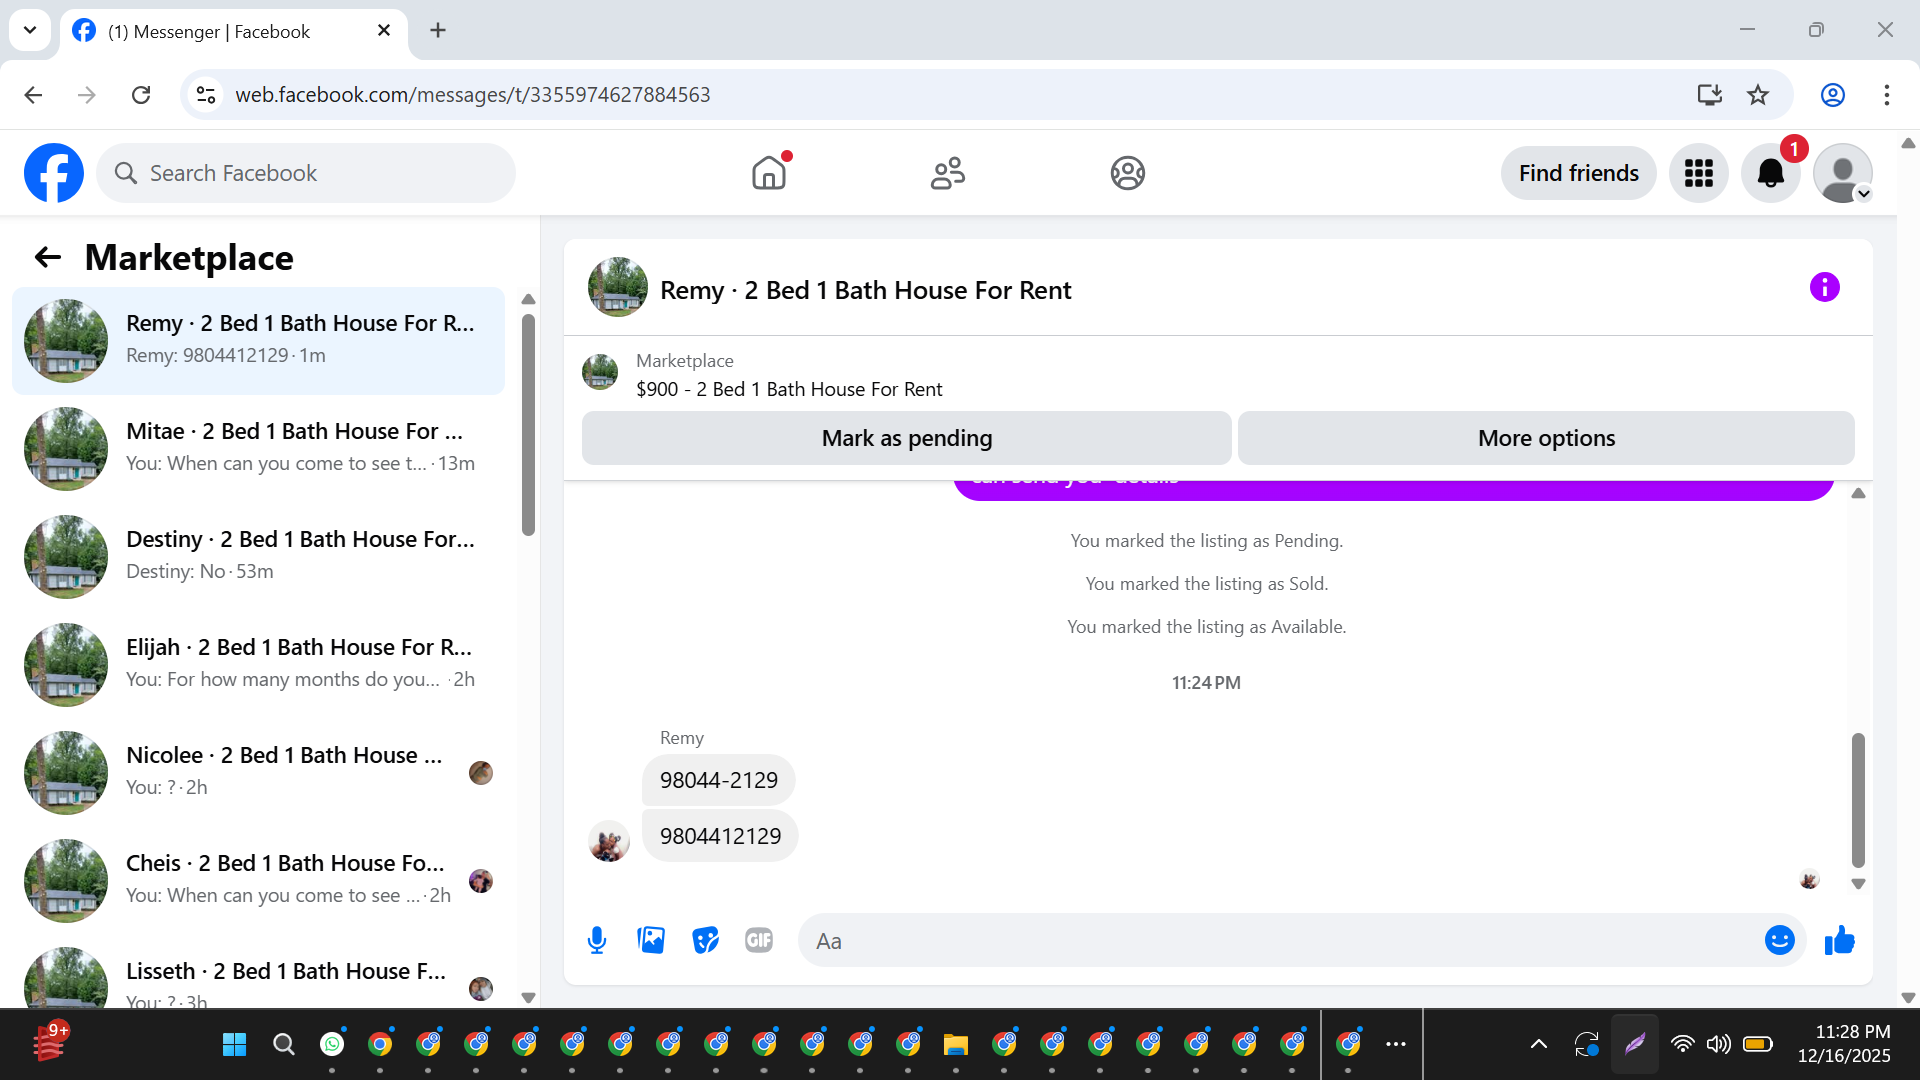Open the $900 2 Bed 1 Bath listing link
Image resolution: width=1920 pixels, height=1080 pixels.
[x=789, y=389]
